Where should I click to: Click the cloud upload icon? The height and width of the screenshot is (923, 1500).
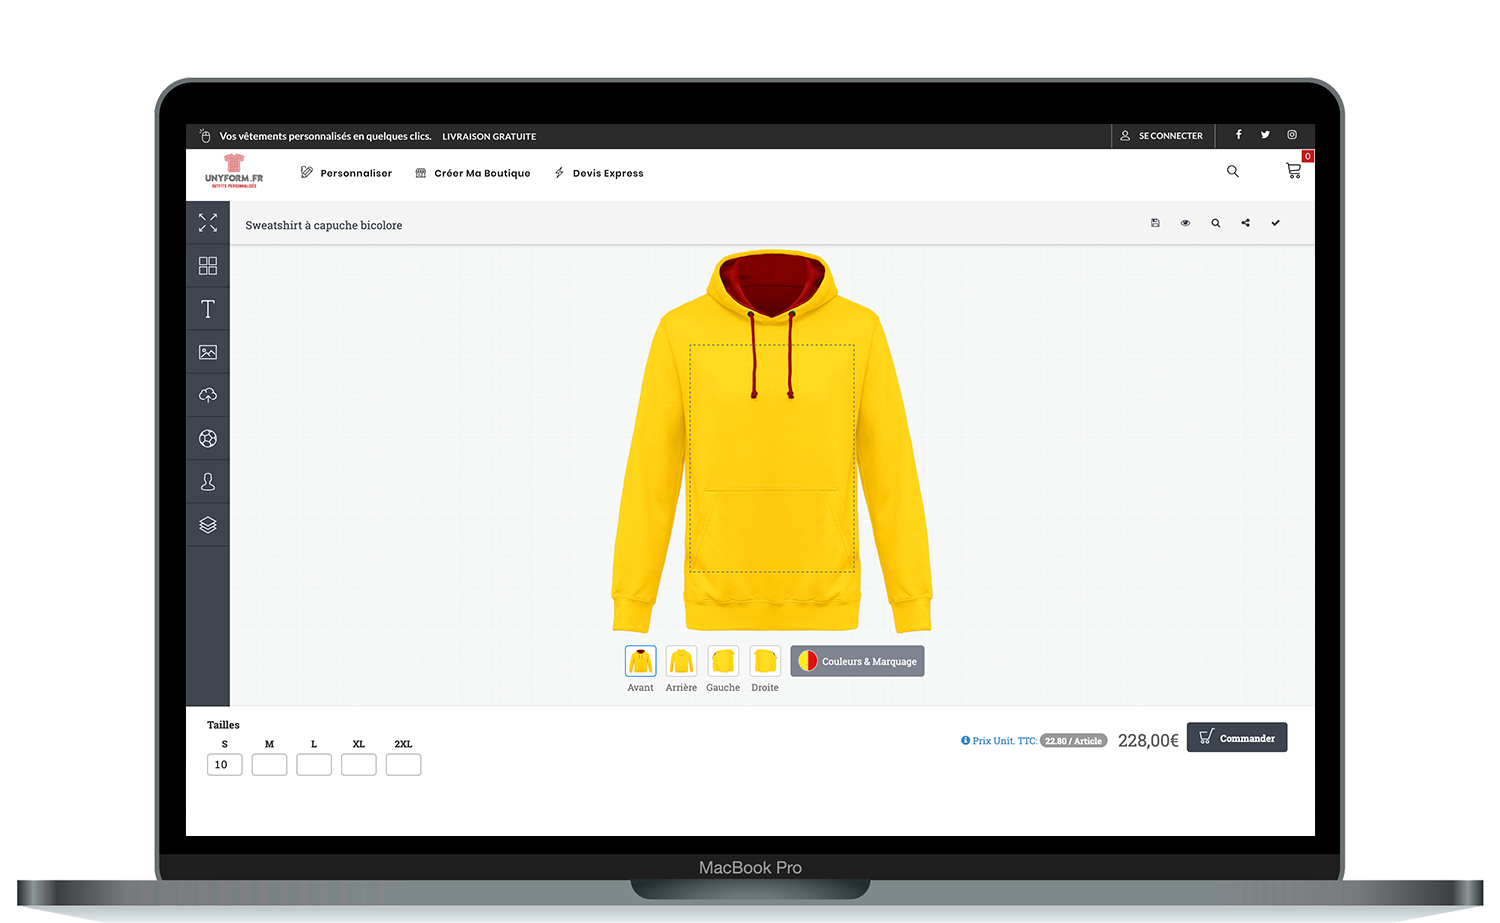(x=208, y=395)
